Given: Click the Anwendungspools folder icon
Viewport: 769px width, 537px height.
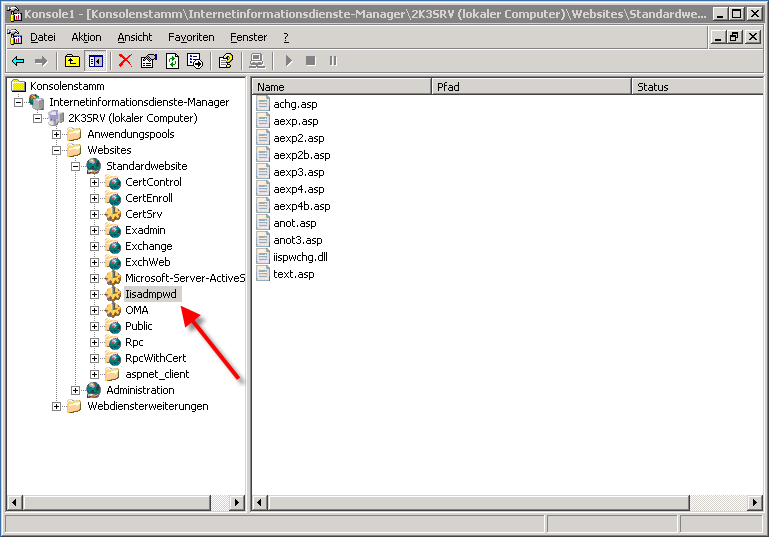Looking at the screenshot, I should 74,134.
